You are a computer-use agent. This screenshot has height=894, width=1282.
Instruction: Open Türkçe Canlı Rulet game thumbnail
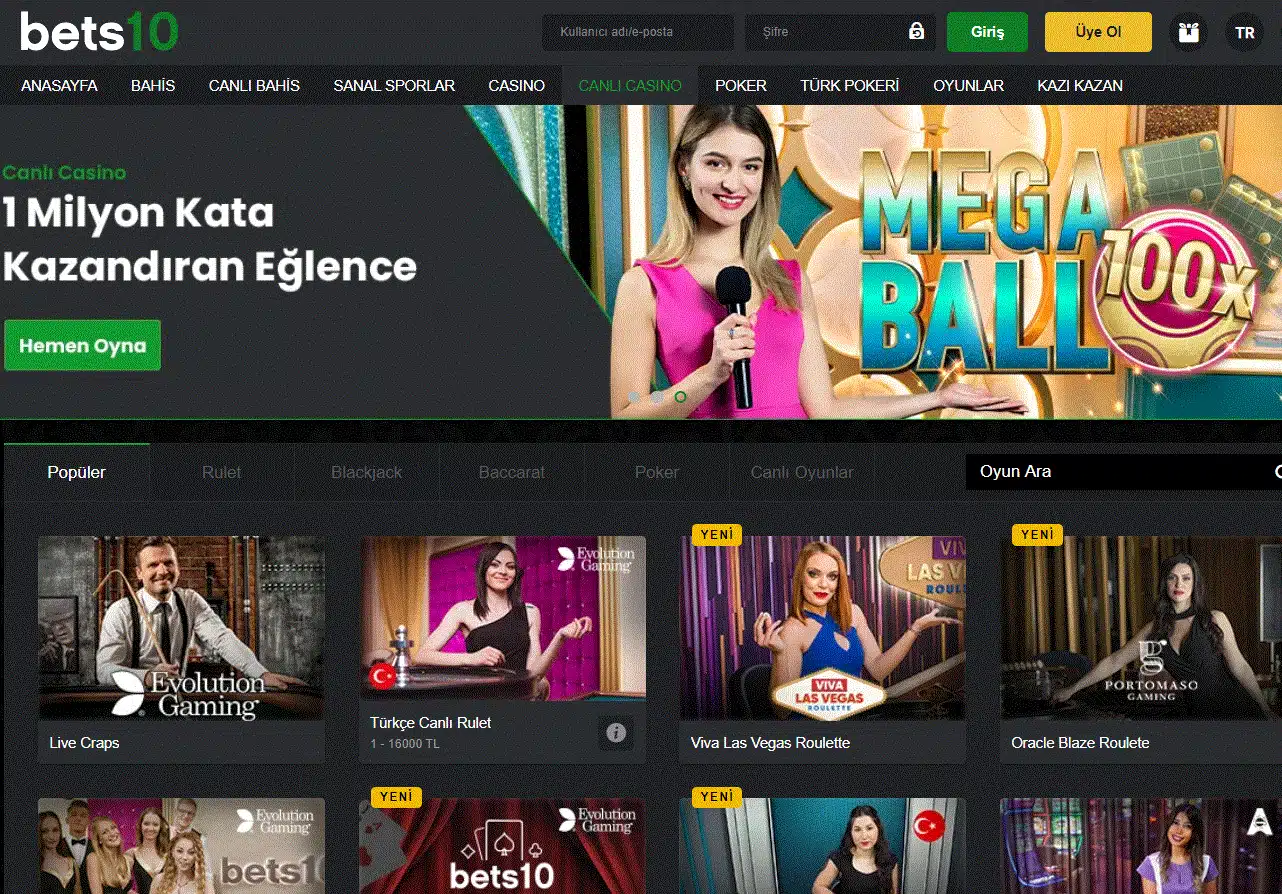tap(503, 618)
